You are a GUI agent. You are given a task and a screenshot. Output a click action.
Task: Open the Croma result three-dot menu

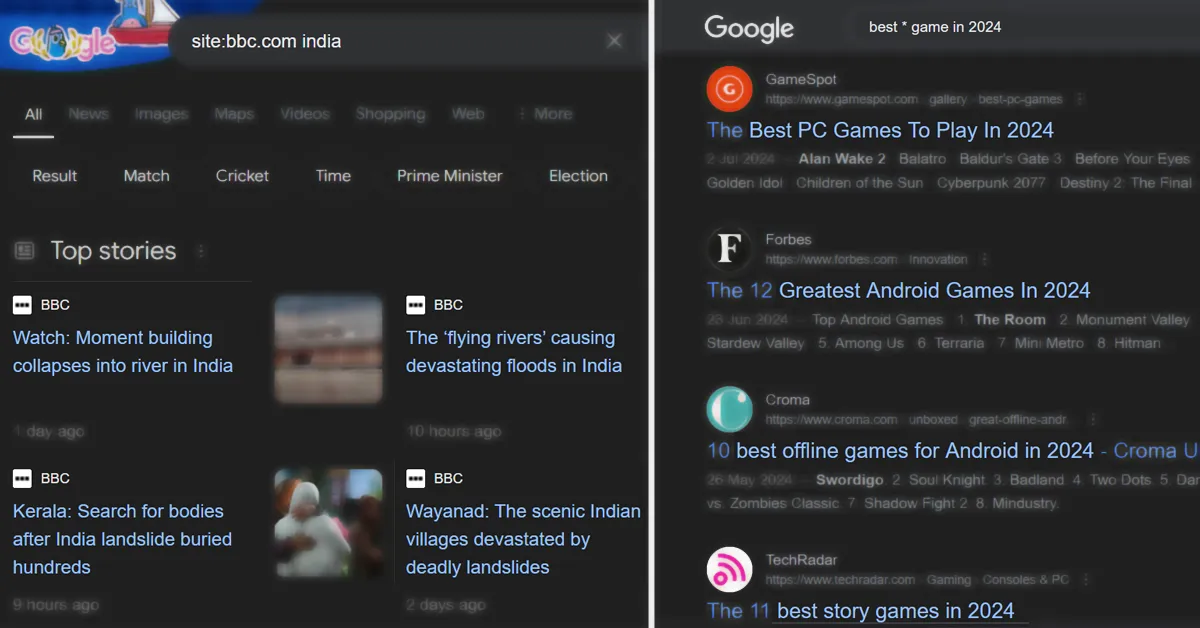1093,420
